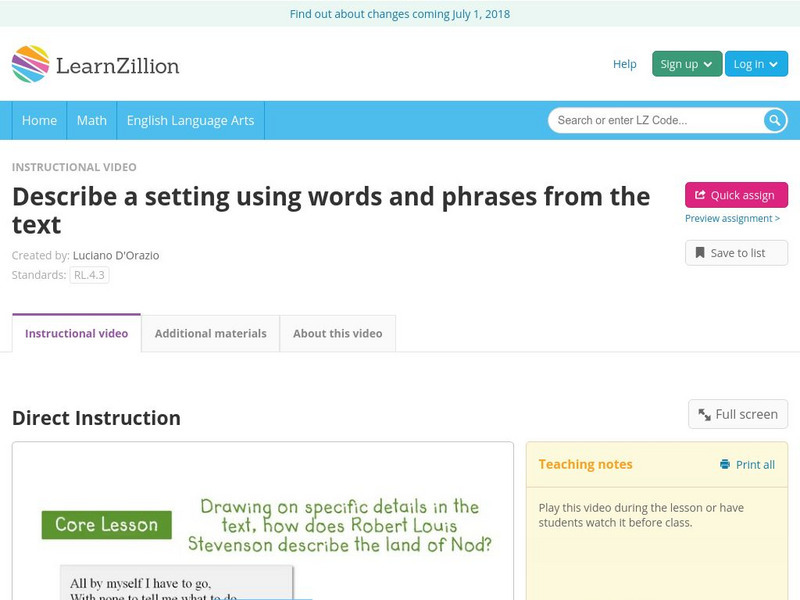Image resolution: width=800 pixels, height=600 pixels.
Task: Click Preview assignment link
Action: tap(732, 218)
